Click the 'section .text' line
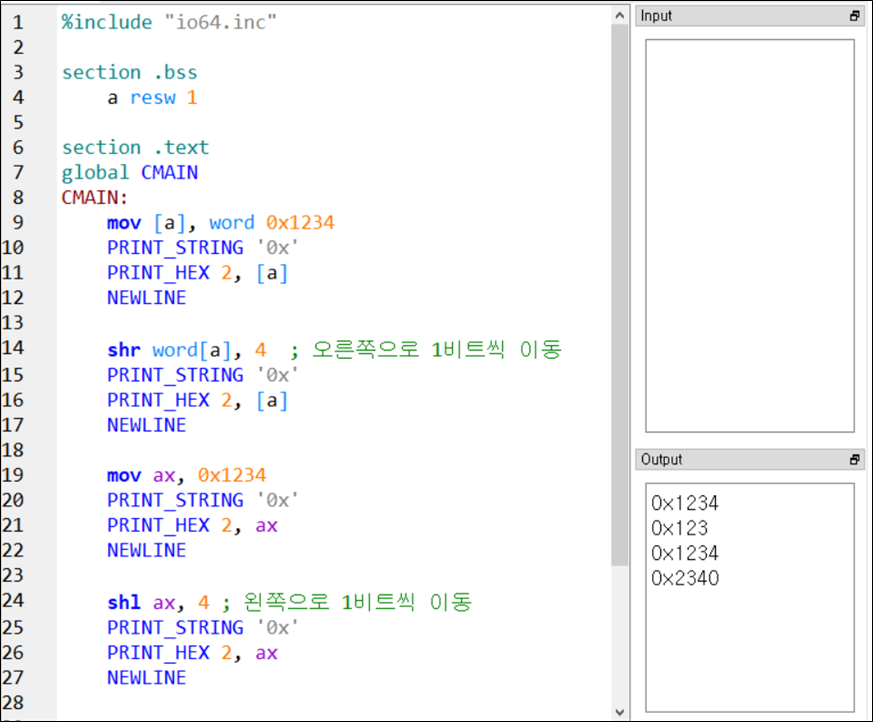Screen dimensions: 873x722 [x=135, y=148]
